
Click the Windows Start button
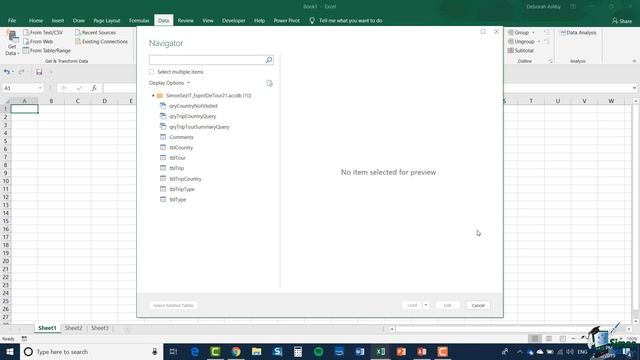coord(10,351)
